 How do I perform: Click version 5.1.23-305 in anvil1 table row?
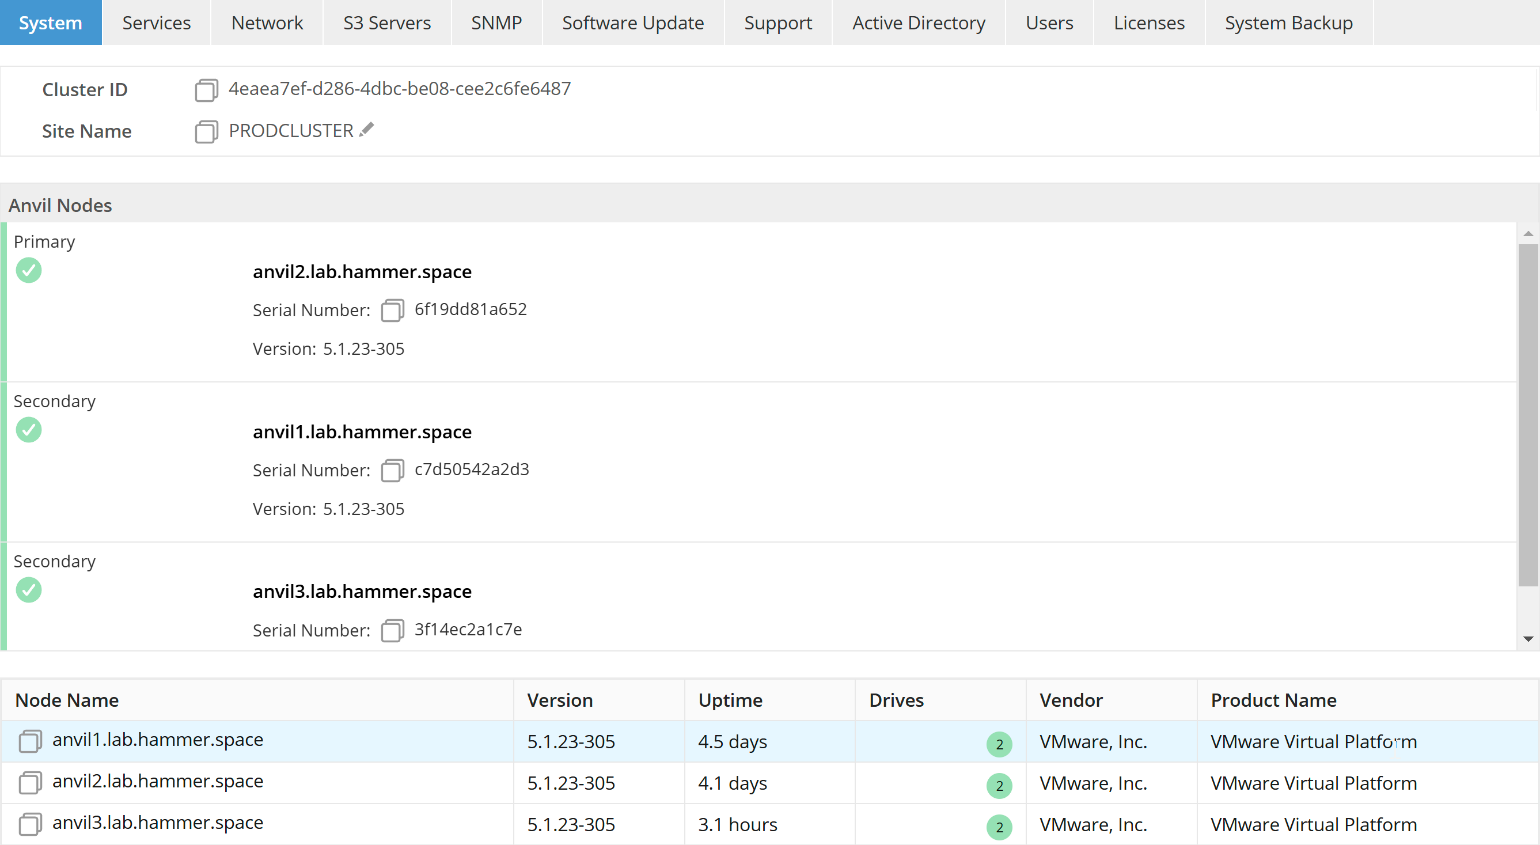tap(571, 742)
